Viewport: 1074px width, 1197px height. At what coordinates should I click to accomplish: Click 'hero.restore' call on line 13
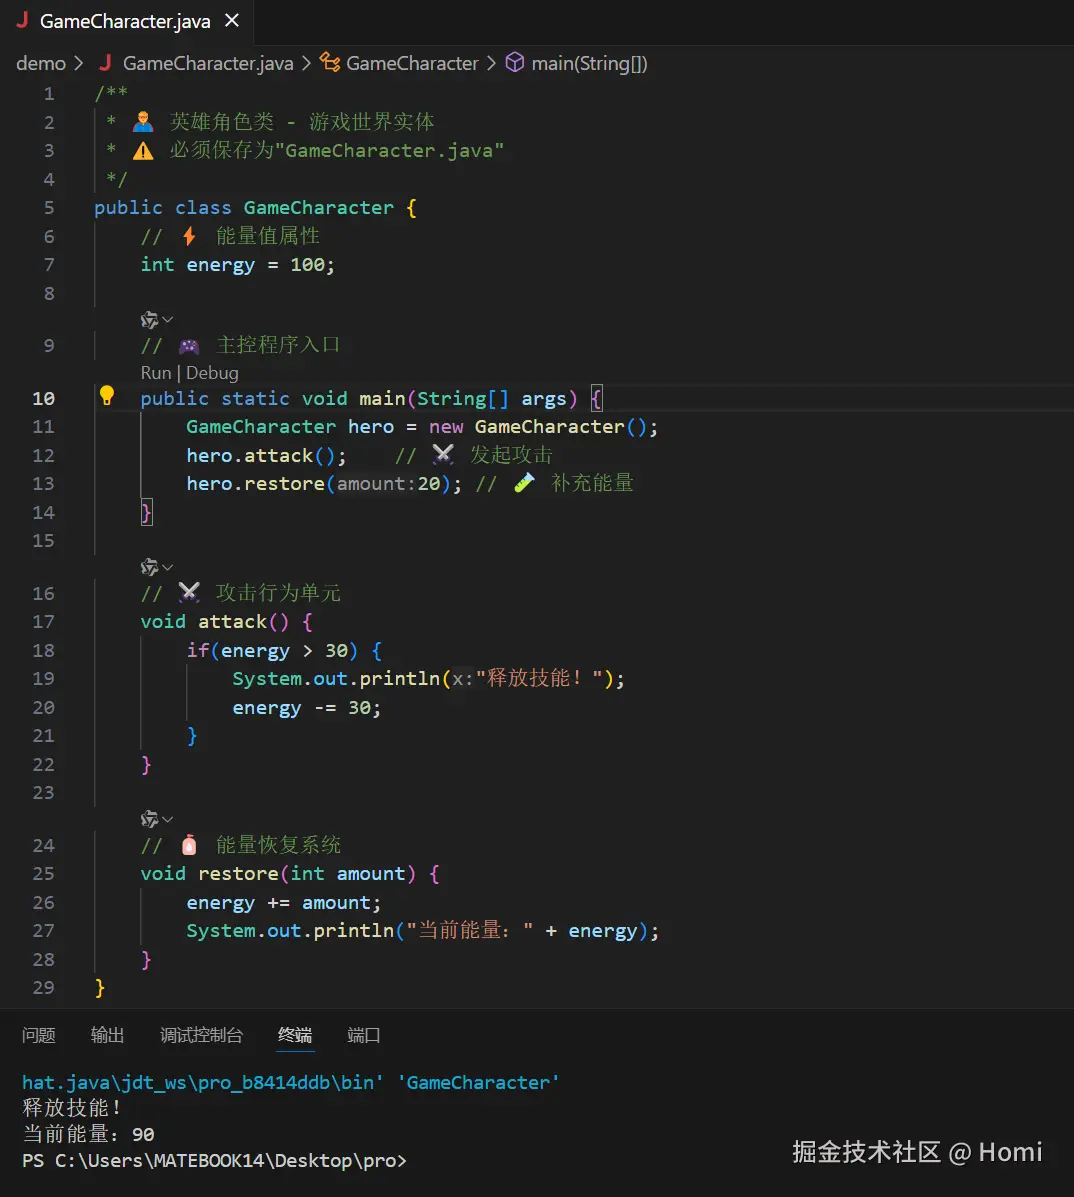coord(256,484)
